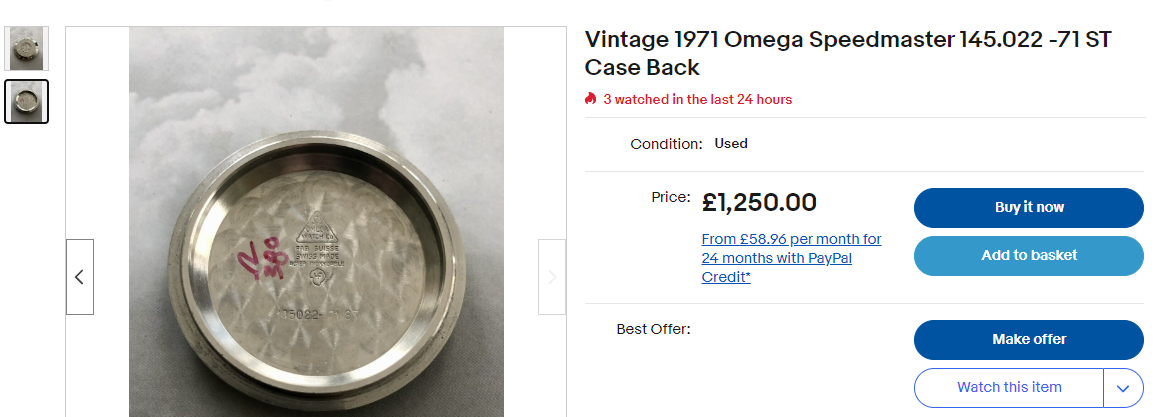Click the red flame watched icon
Screen dimensions: 1157x417
[591, 99]
